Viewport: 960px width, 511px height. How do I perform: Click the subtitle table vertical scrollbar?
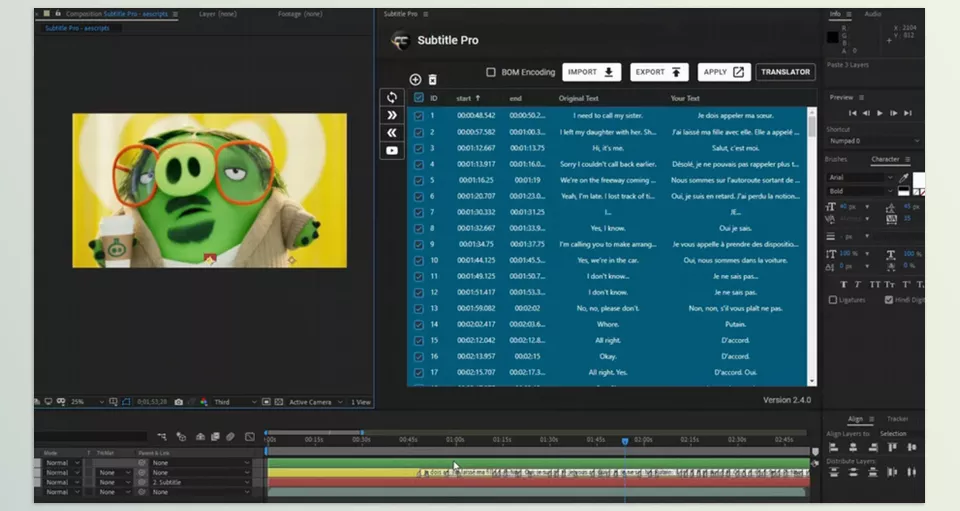coord(812,247)
